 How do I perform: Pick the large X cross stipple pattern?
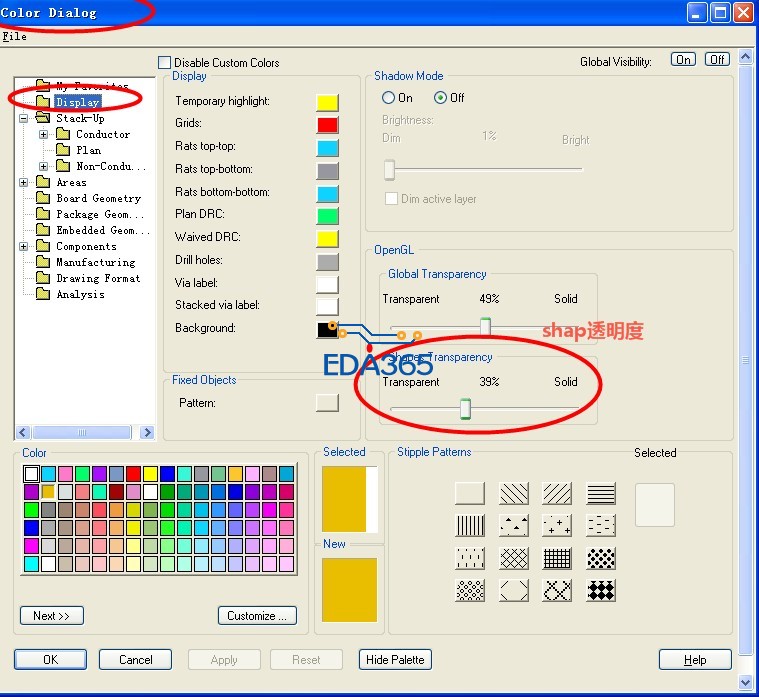tap(557, 591)
